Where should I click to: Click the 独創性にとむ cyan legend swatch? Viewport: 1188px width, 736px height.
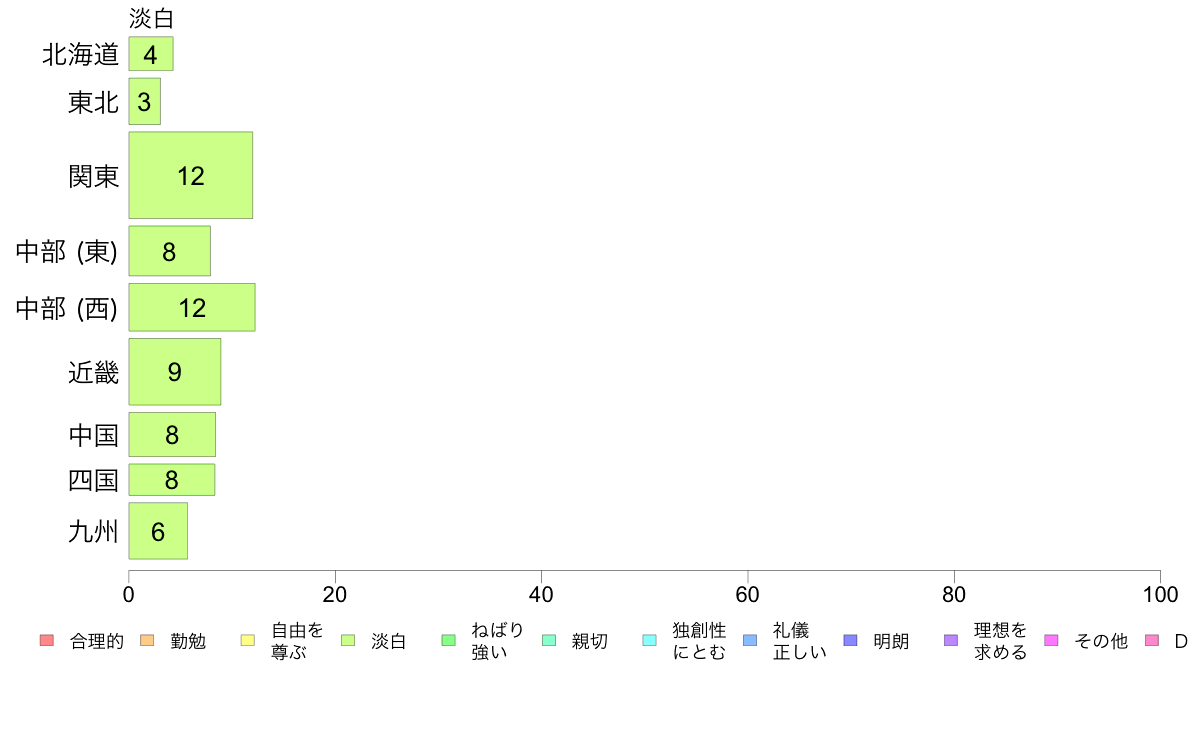point(649,640)
